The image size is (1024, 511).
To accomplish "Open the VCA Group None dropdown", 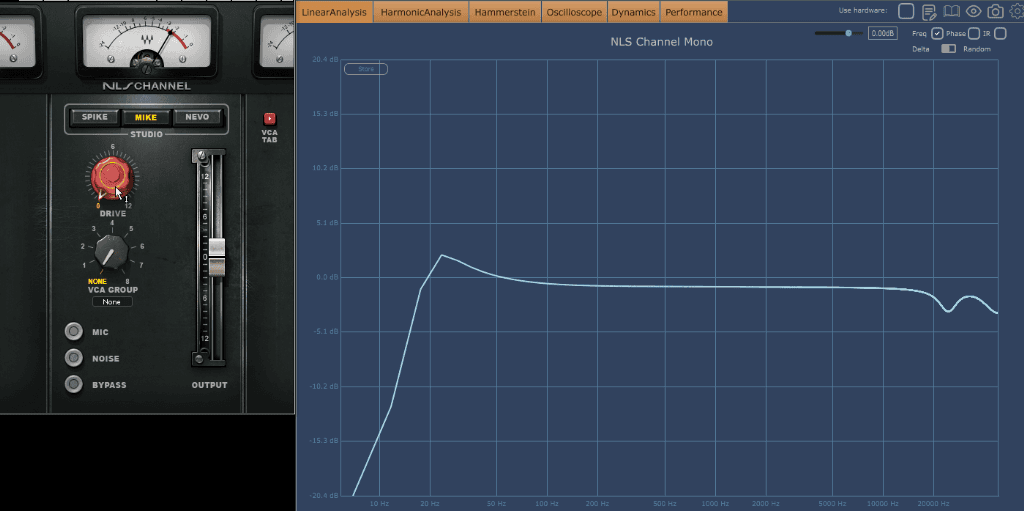I will pyautogui.click(x=112, y=302).
